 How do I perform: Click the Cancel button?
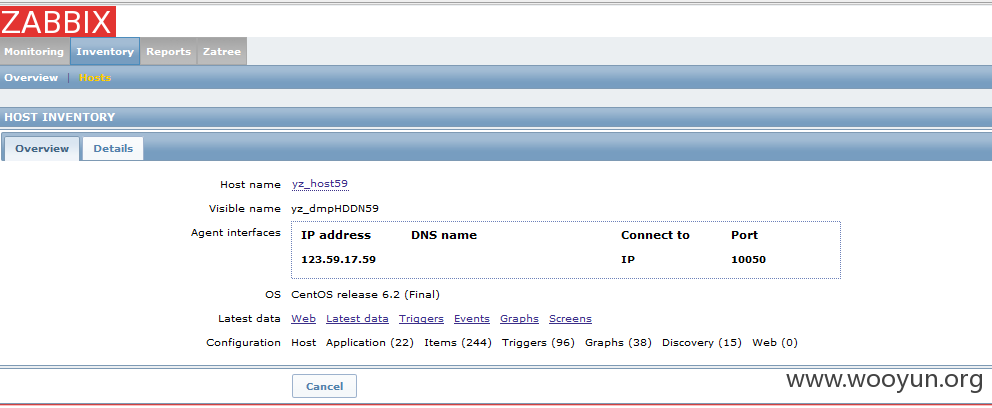(325, 386)
